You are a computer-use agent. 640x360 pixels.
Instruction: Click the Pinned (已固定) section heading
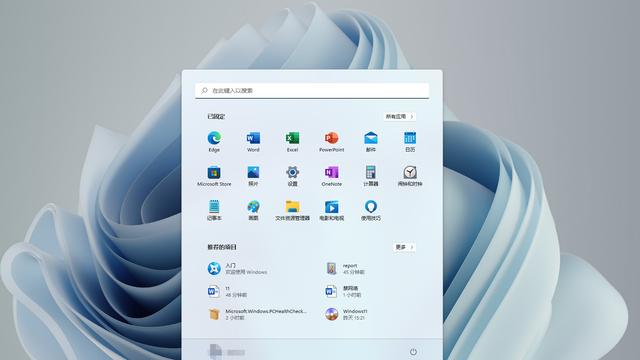pyautogui.click(x=216, y=116)
